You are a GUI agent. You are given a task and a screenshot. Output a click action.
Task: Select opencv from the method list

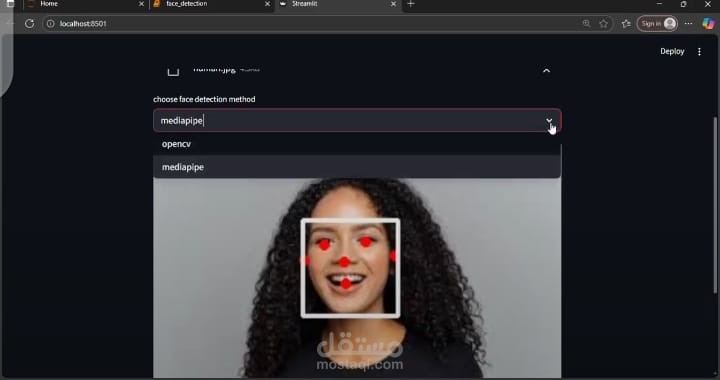point(357,144)
